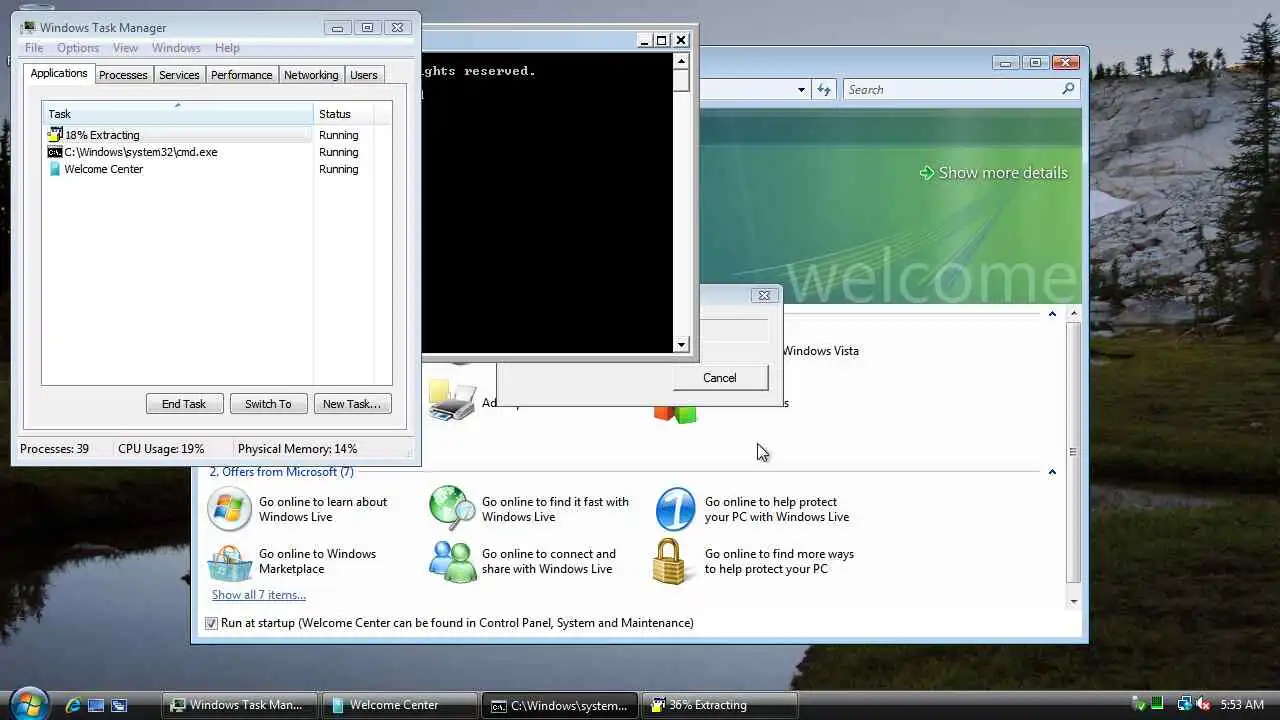Click the 36% Extracting taskbar button
Screen dimensions: 1280x720
point(720,705)
